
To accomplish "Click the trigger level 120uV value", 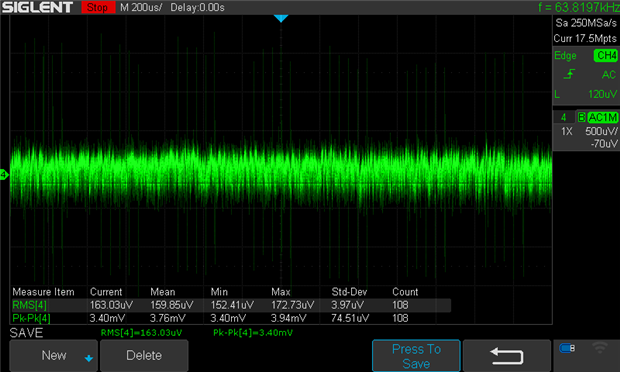I will point(603,94).
